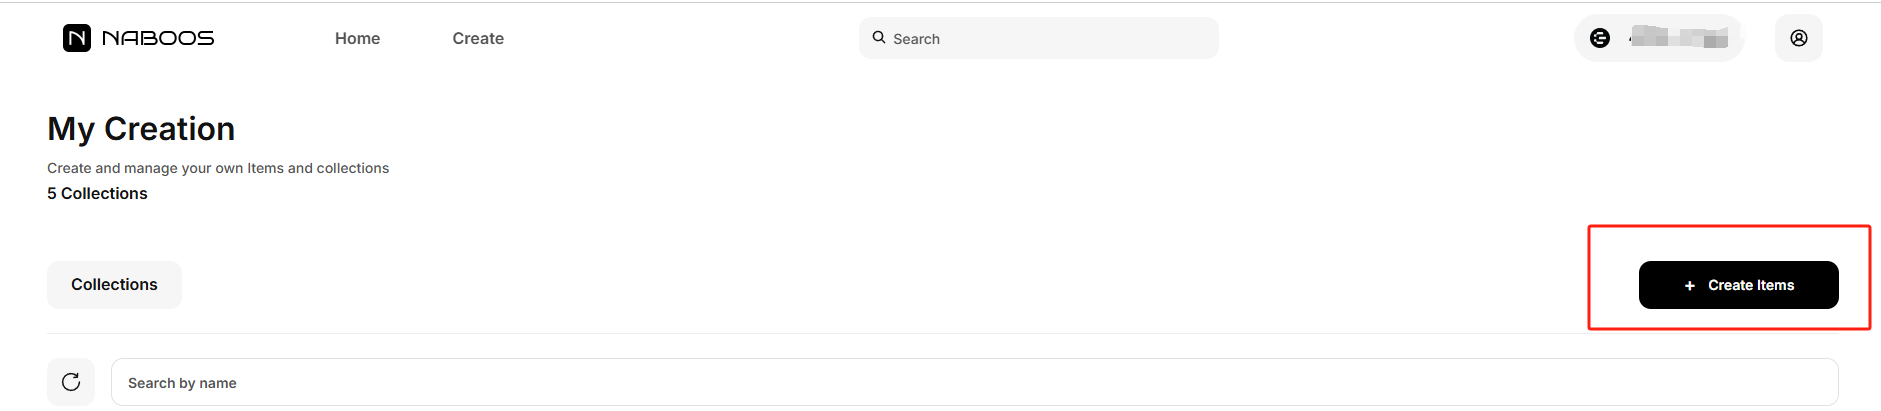Click the plus icon on Create Items

[x=1690, y=286]
